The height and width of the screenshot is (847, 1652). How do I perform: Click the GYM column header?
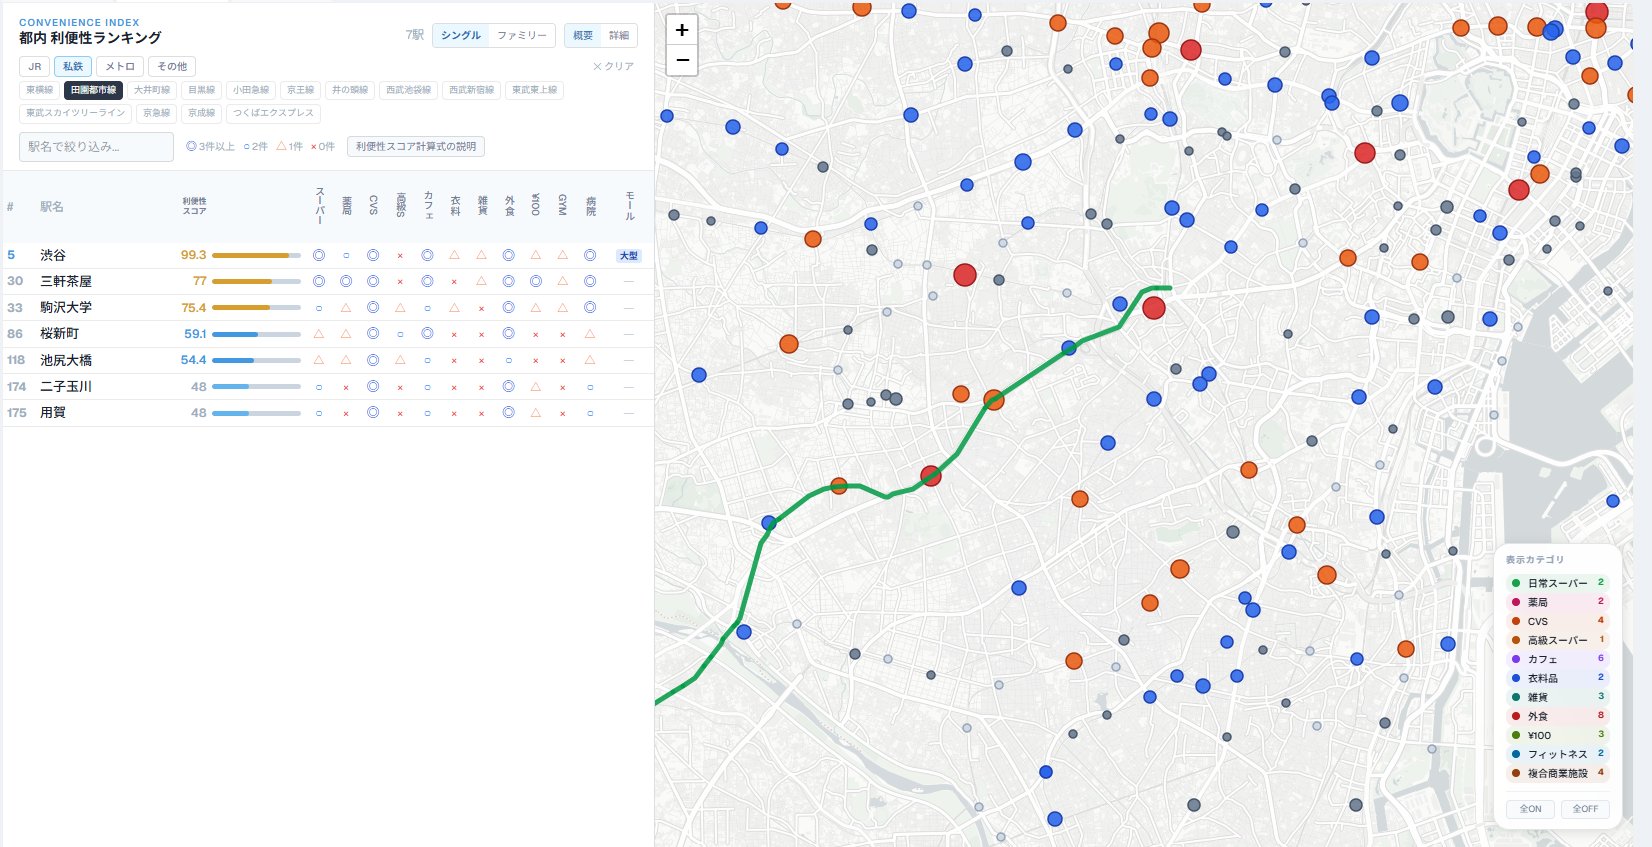tap(563, 205)
